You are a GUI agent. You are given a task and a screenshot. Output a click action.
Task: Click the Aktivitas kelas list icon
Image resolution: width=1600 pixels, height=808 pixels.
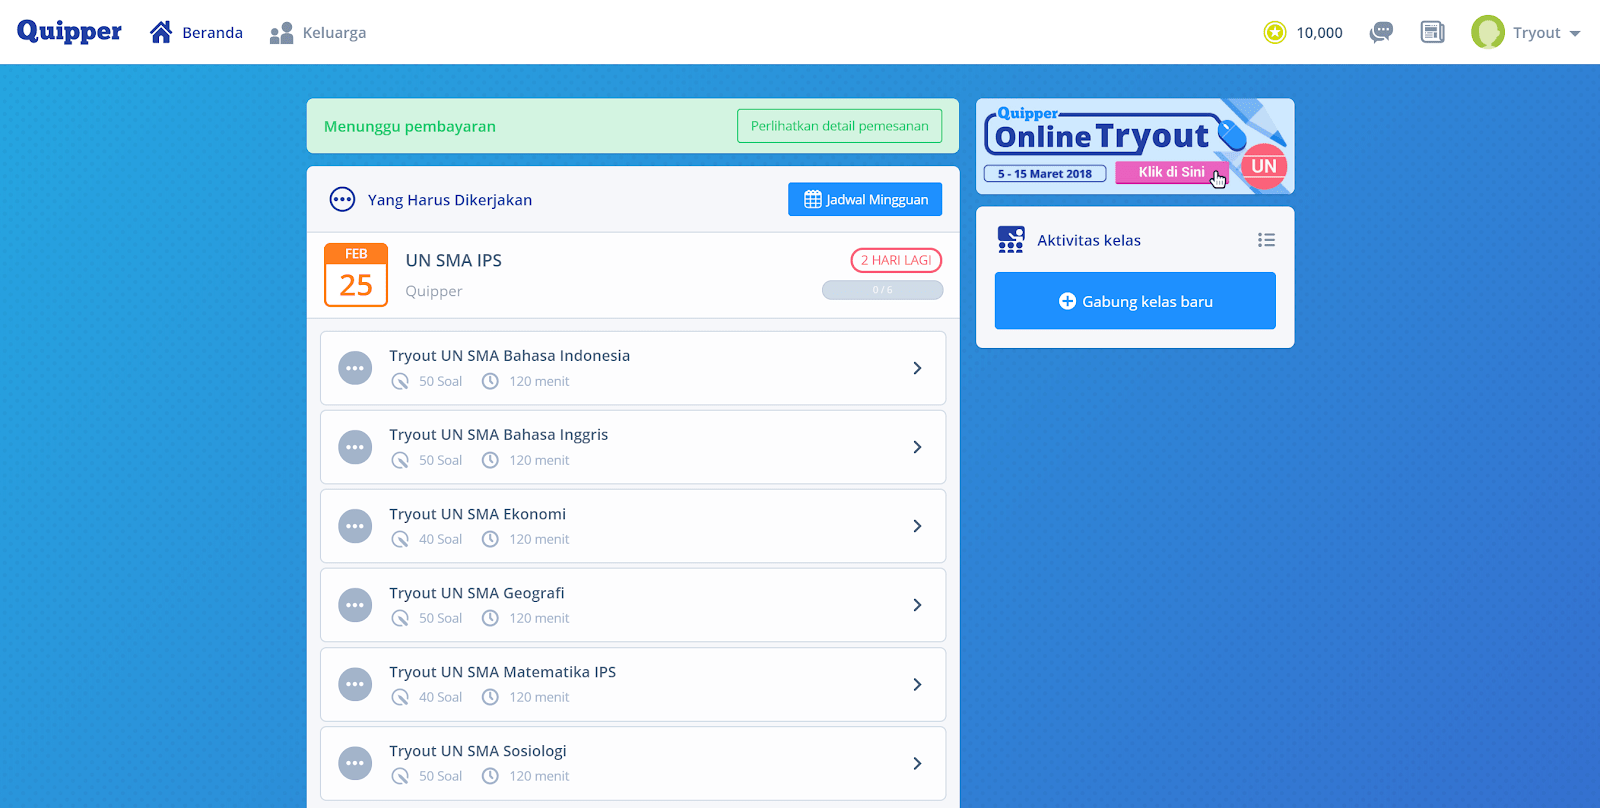1266,240
